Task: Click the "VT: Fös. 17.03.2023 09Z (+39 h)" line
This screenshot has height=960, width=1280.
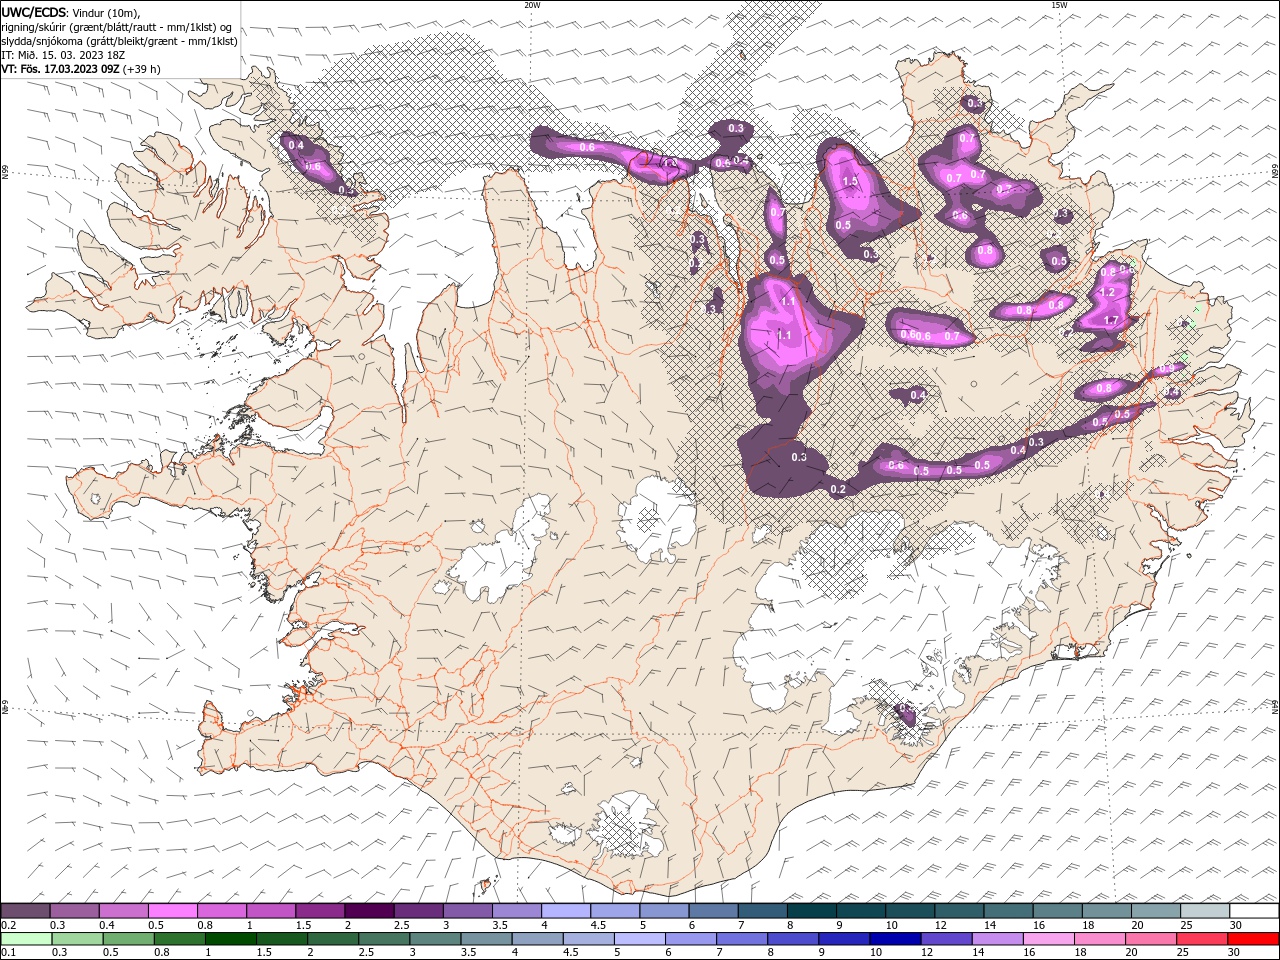Action: click(81, 69)
